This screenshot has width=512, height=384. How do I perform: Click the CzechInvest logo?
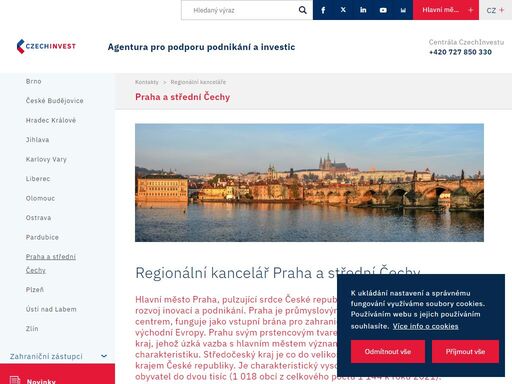click(46, 46)
